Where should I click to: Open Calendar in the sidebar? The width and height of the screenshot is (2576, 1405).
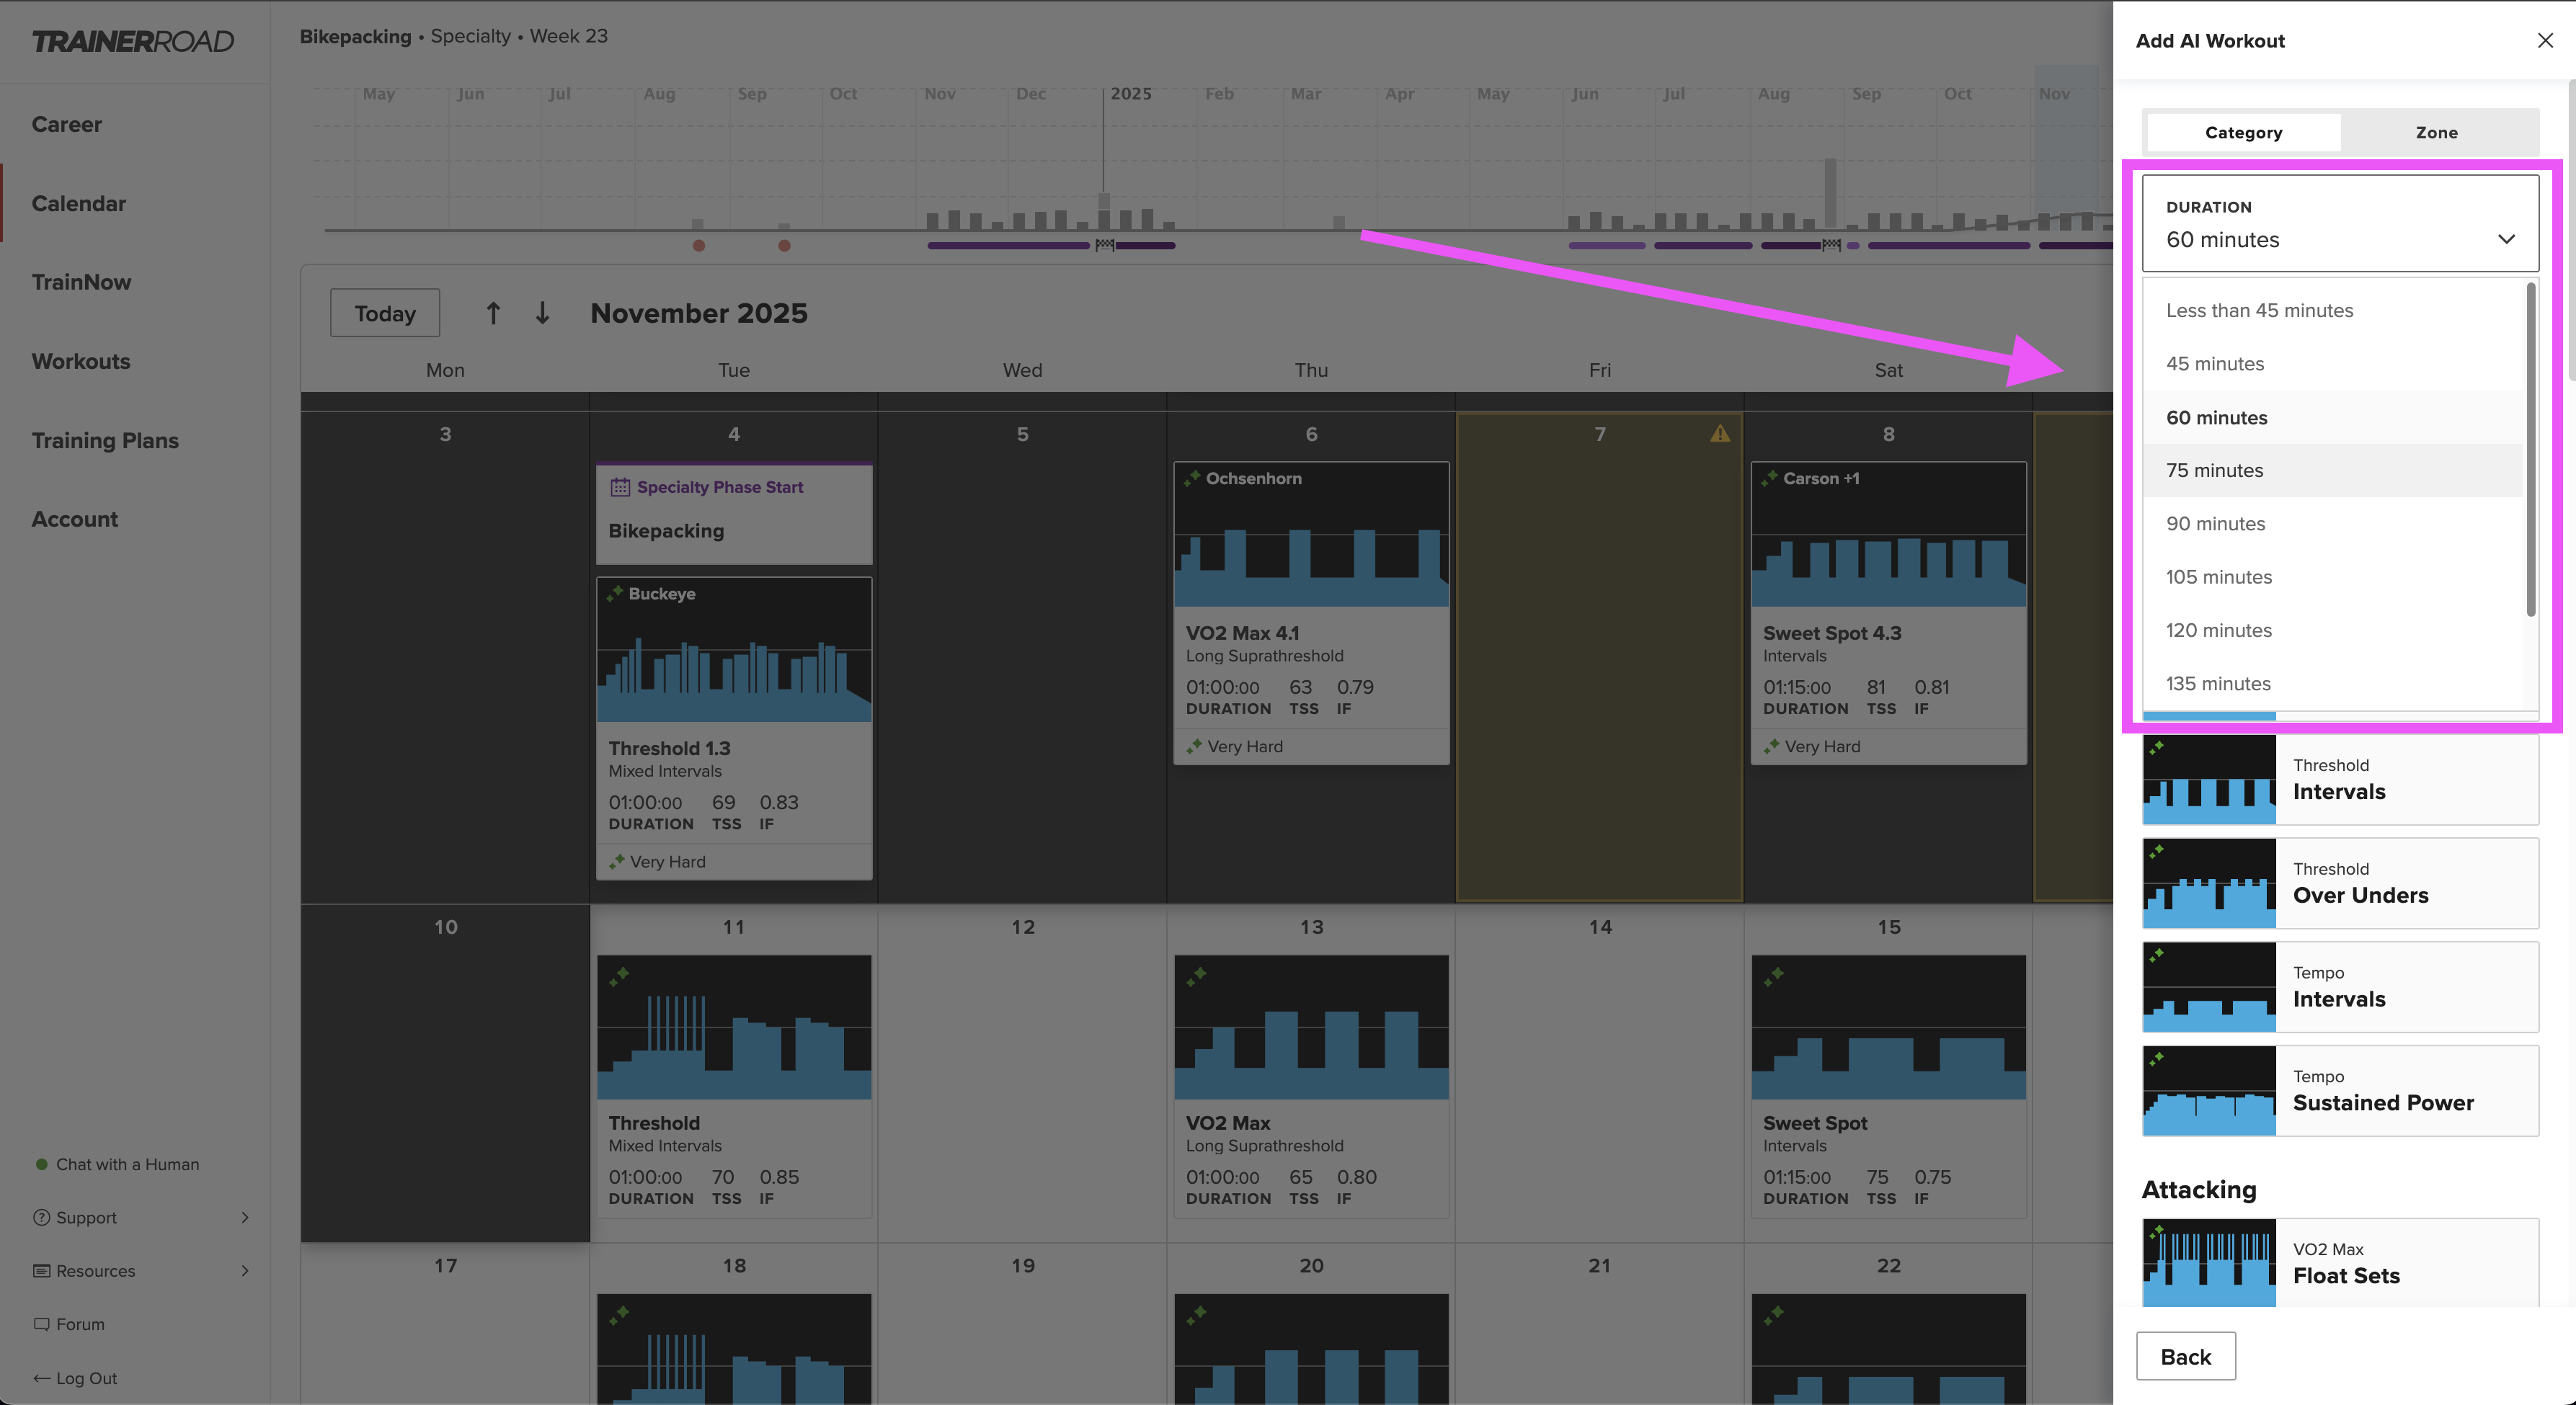pyautogui.click(x=78, y=203)
